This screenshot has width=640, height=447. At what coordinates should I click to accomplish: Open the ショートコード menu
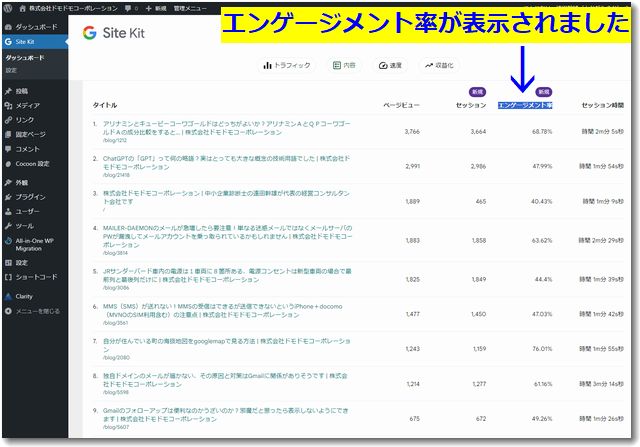[x=35, y=277]
